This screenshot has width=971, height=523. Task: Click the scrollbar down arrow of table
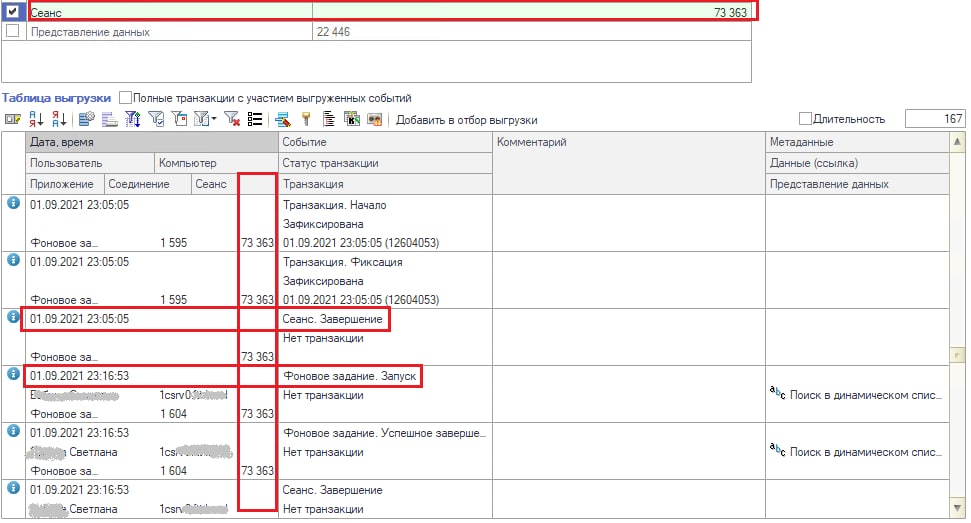(x=957, y=509)
